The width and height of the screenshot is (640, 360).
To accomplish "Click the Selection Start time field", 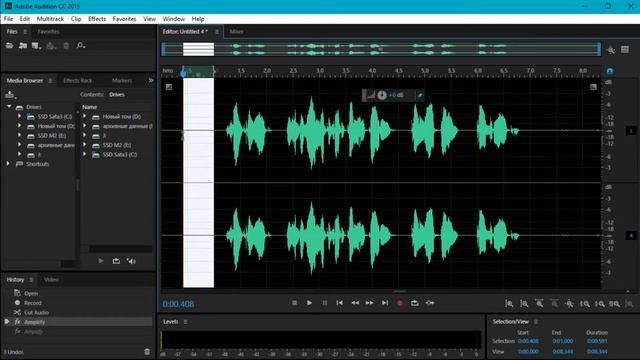I will (528, 341).
